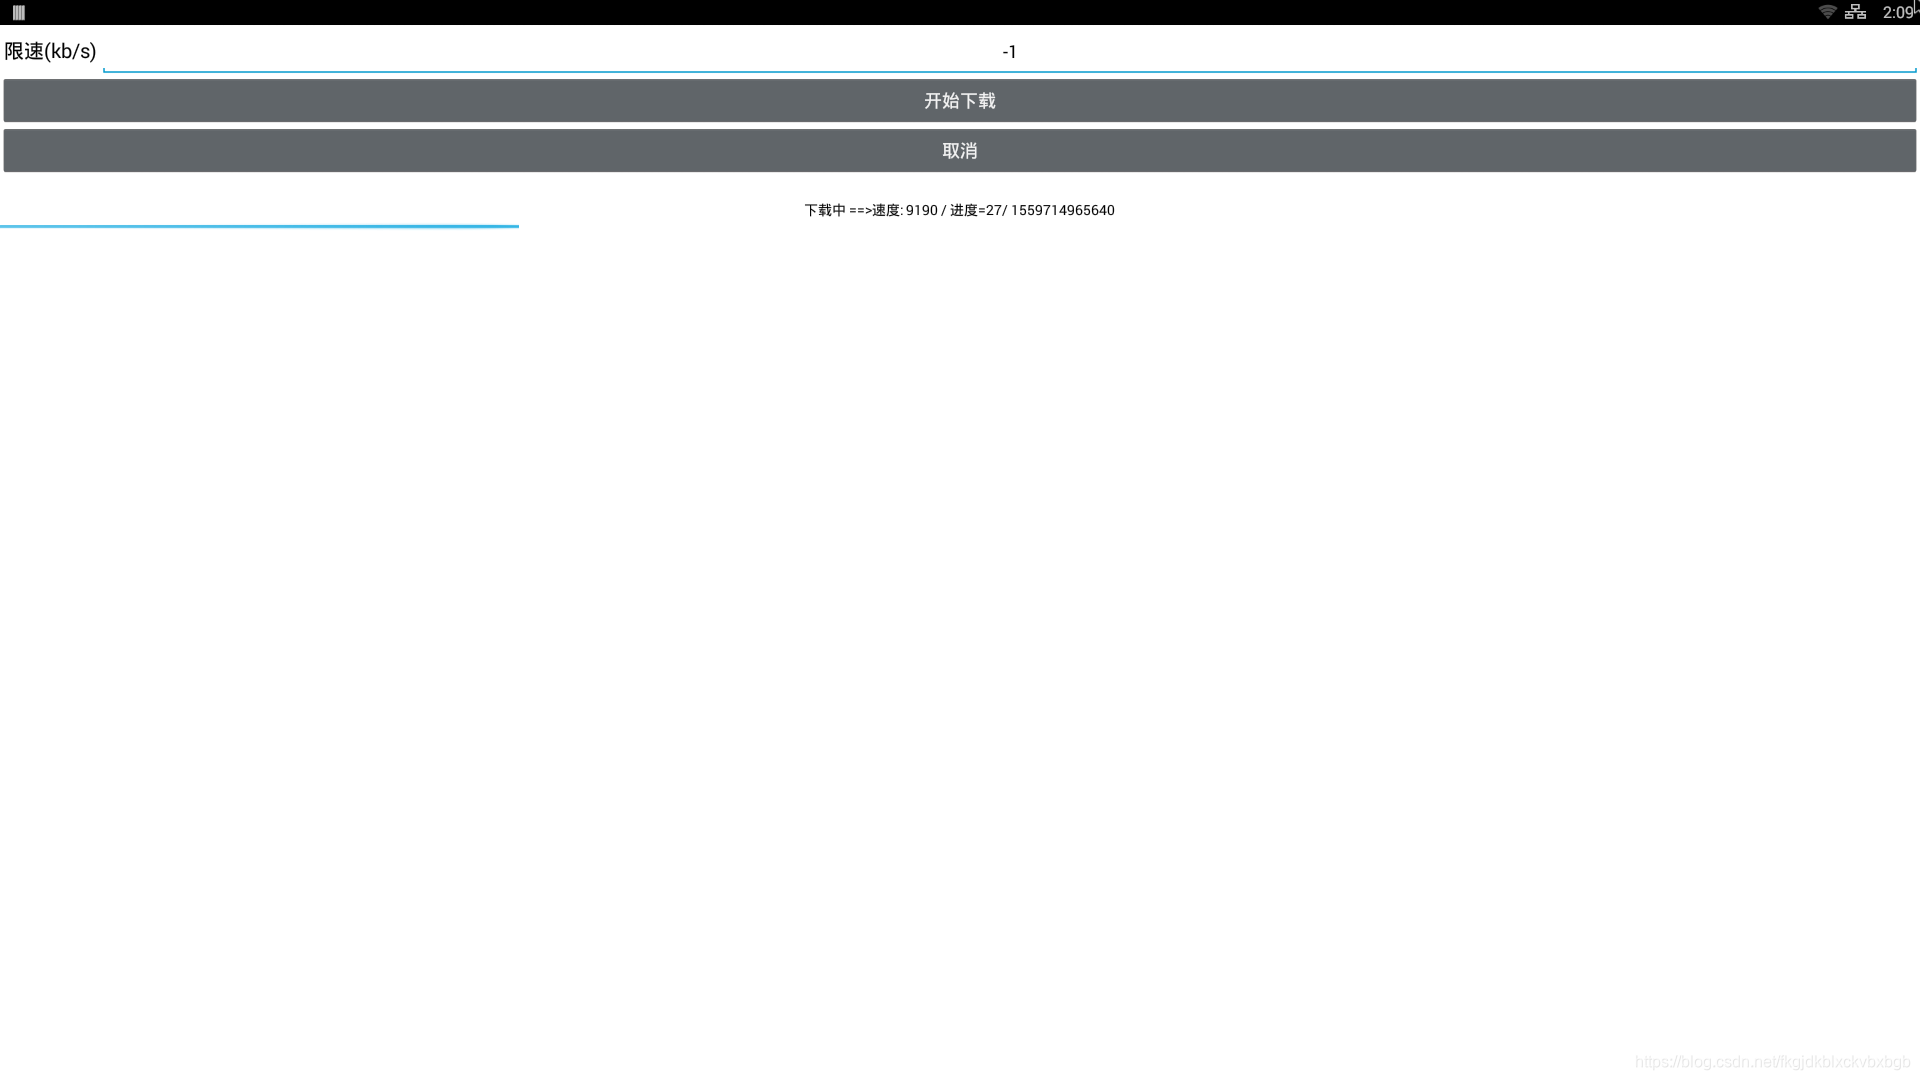Screen dimensions: 1920x1080
Task: Click the 1559714965640 timestamp number
Action: (x=1062, y=210)
